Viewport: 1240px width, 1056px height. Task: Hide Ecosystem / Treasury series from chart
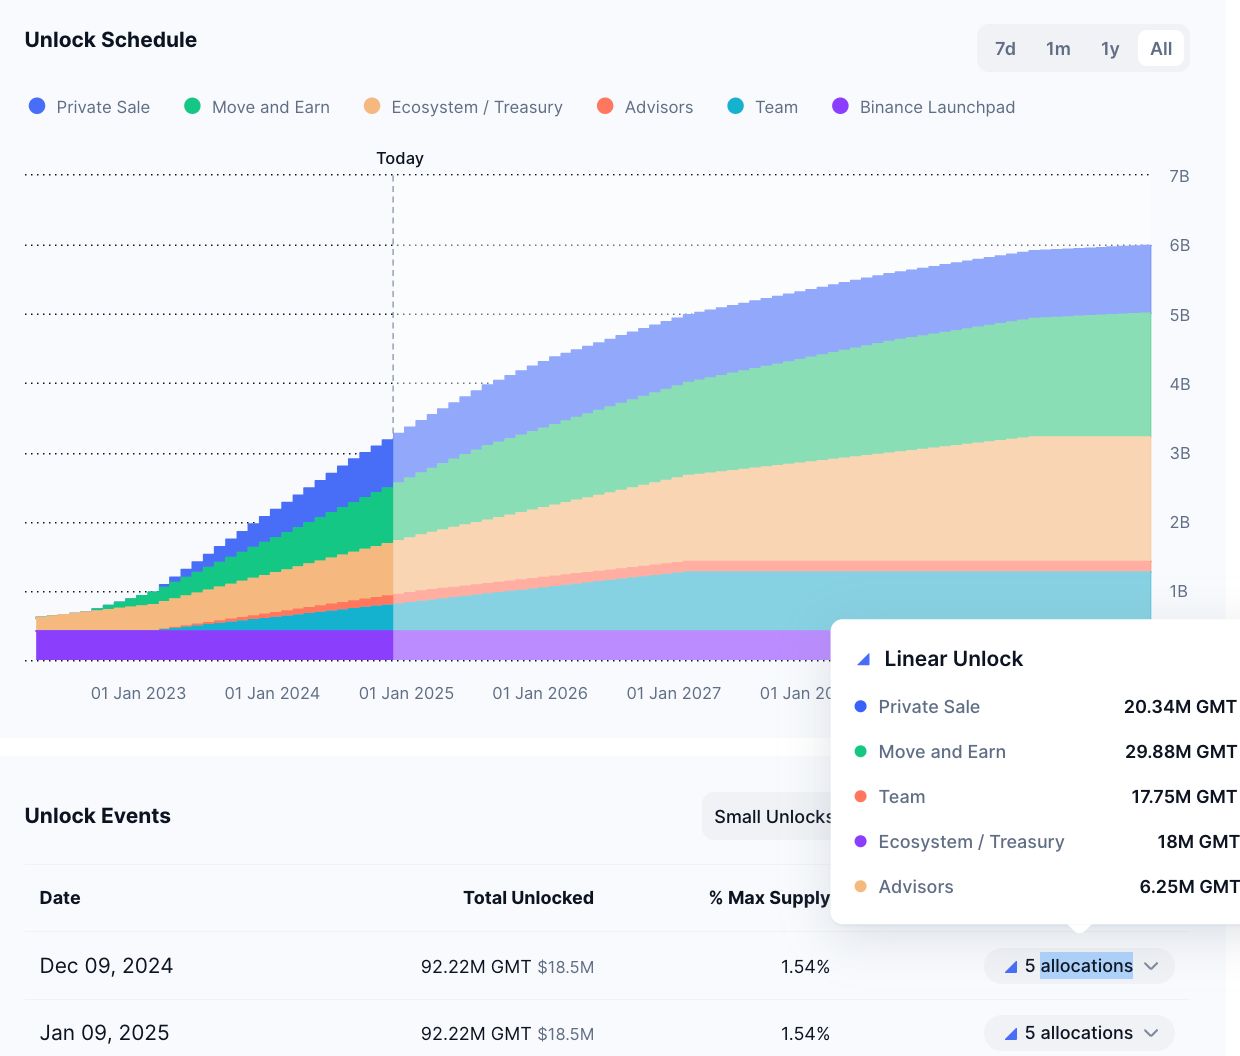click(x=463, y=107)
